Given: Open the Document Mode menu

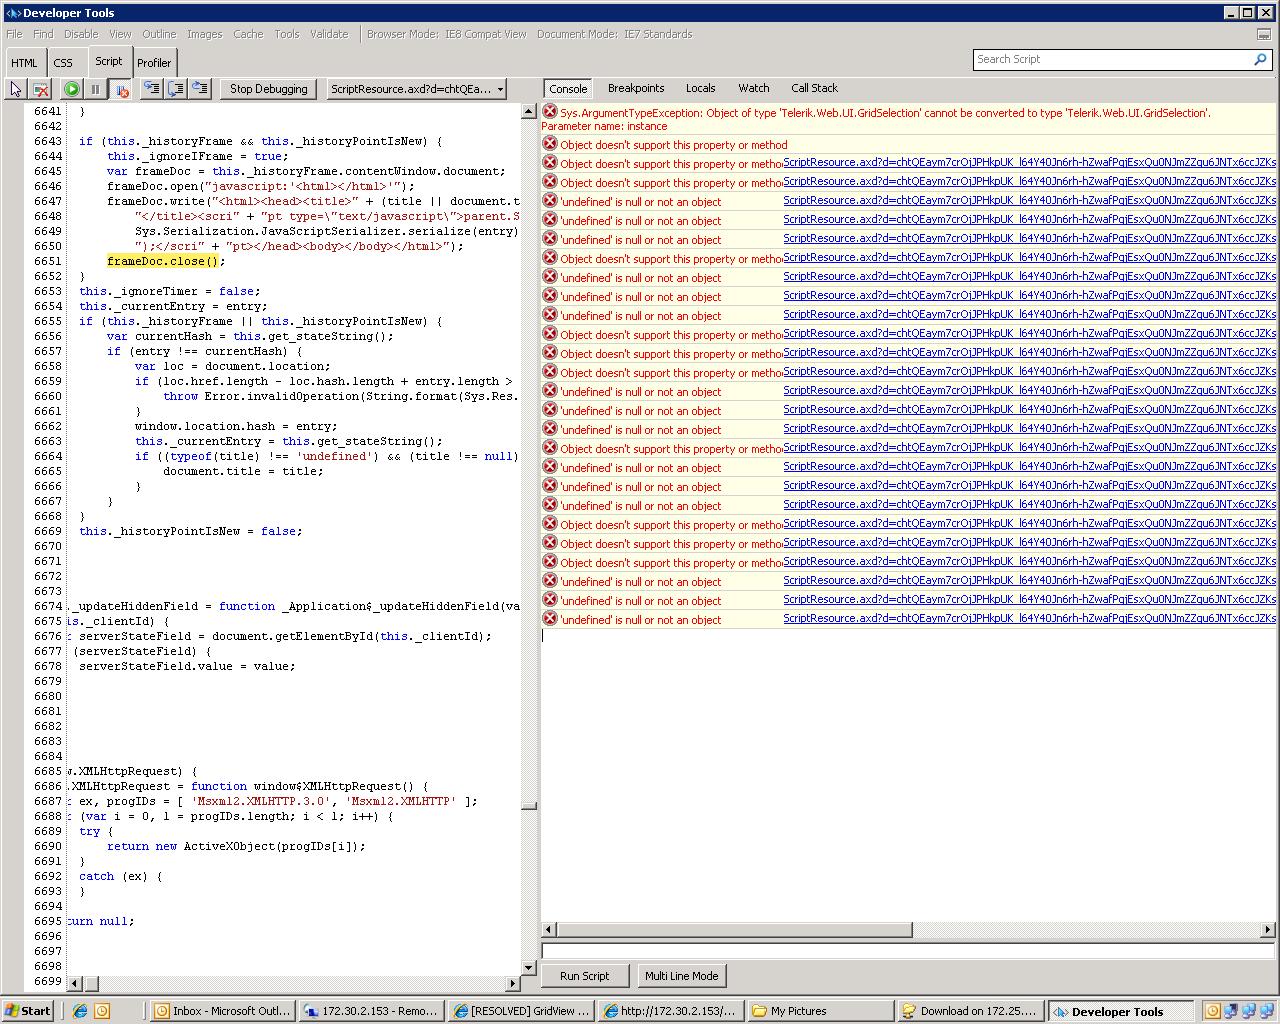Looking at the screenshot, I should click(614, 34).
